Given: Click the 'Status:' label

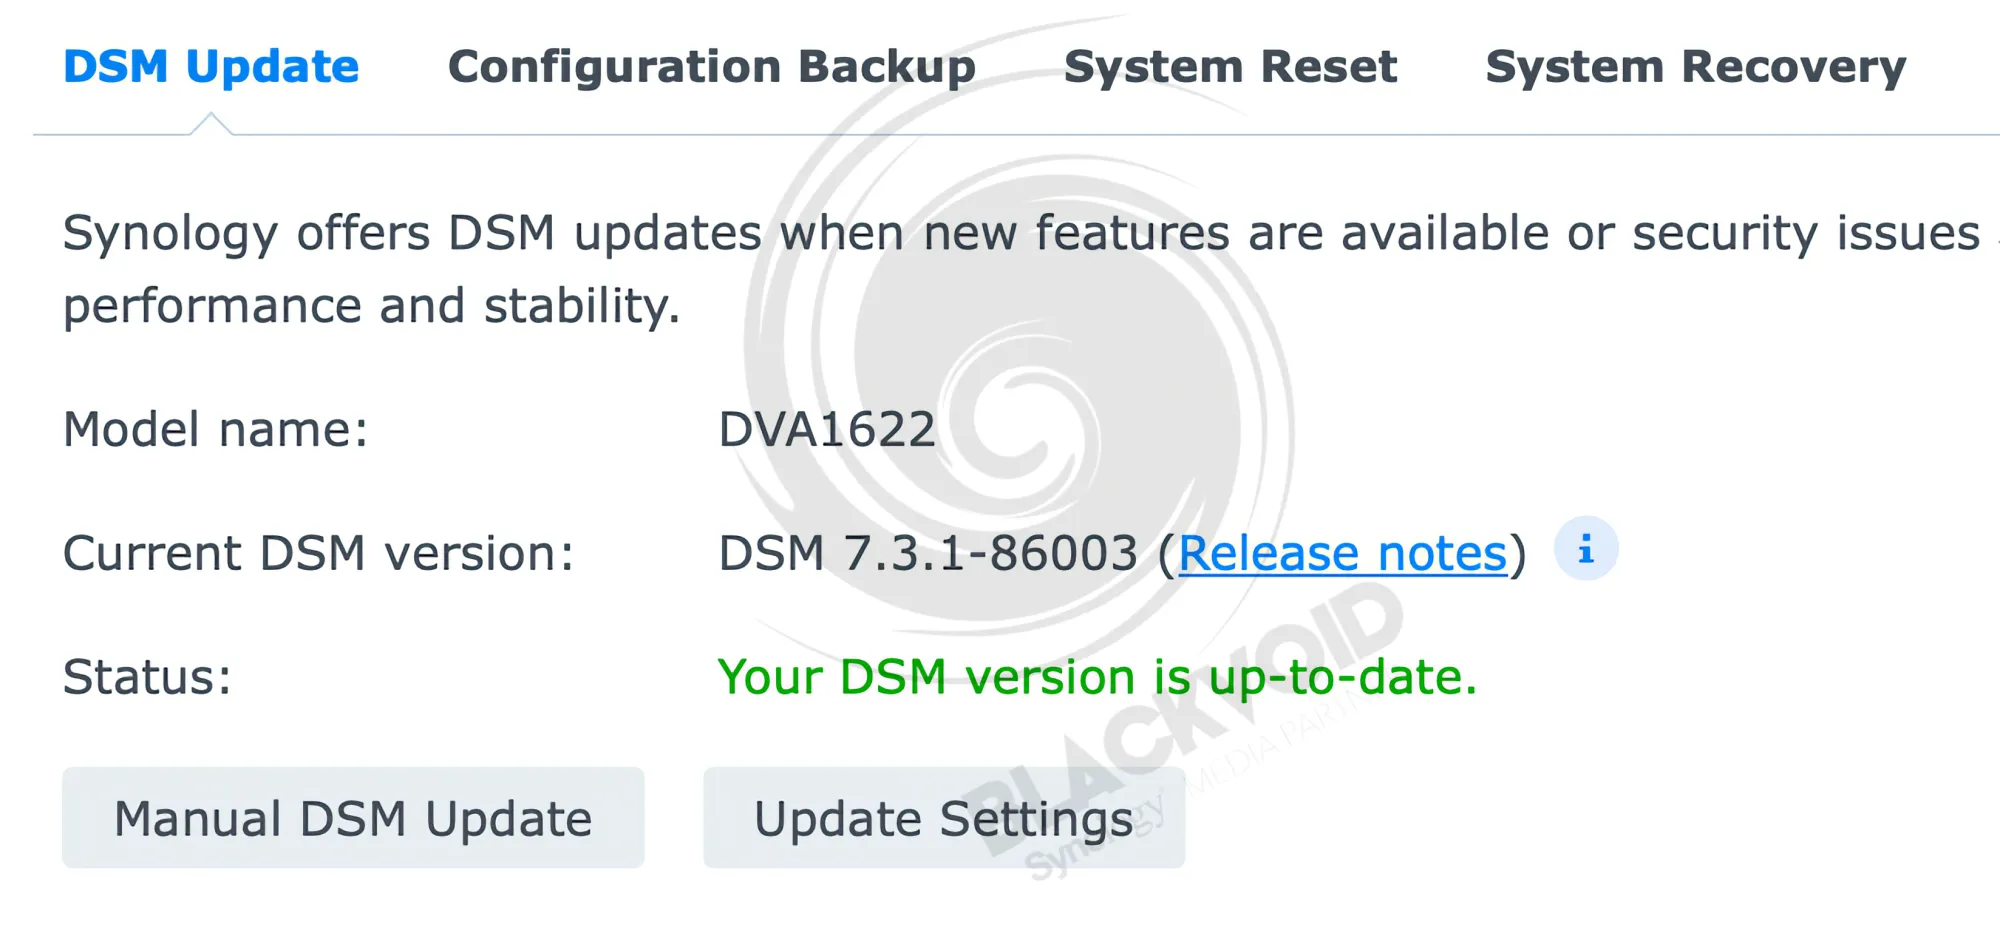Looking at the screenshot, I should (147, 677).
